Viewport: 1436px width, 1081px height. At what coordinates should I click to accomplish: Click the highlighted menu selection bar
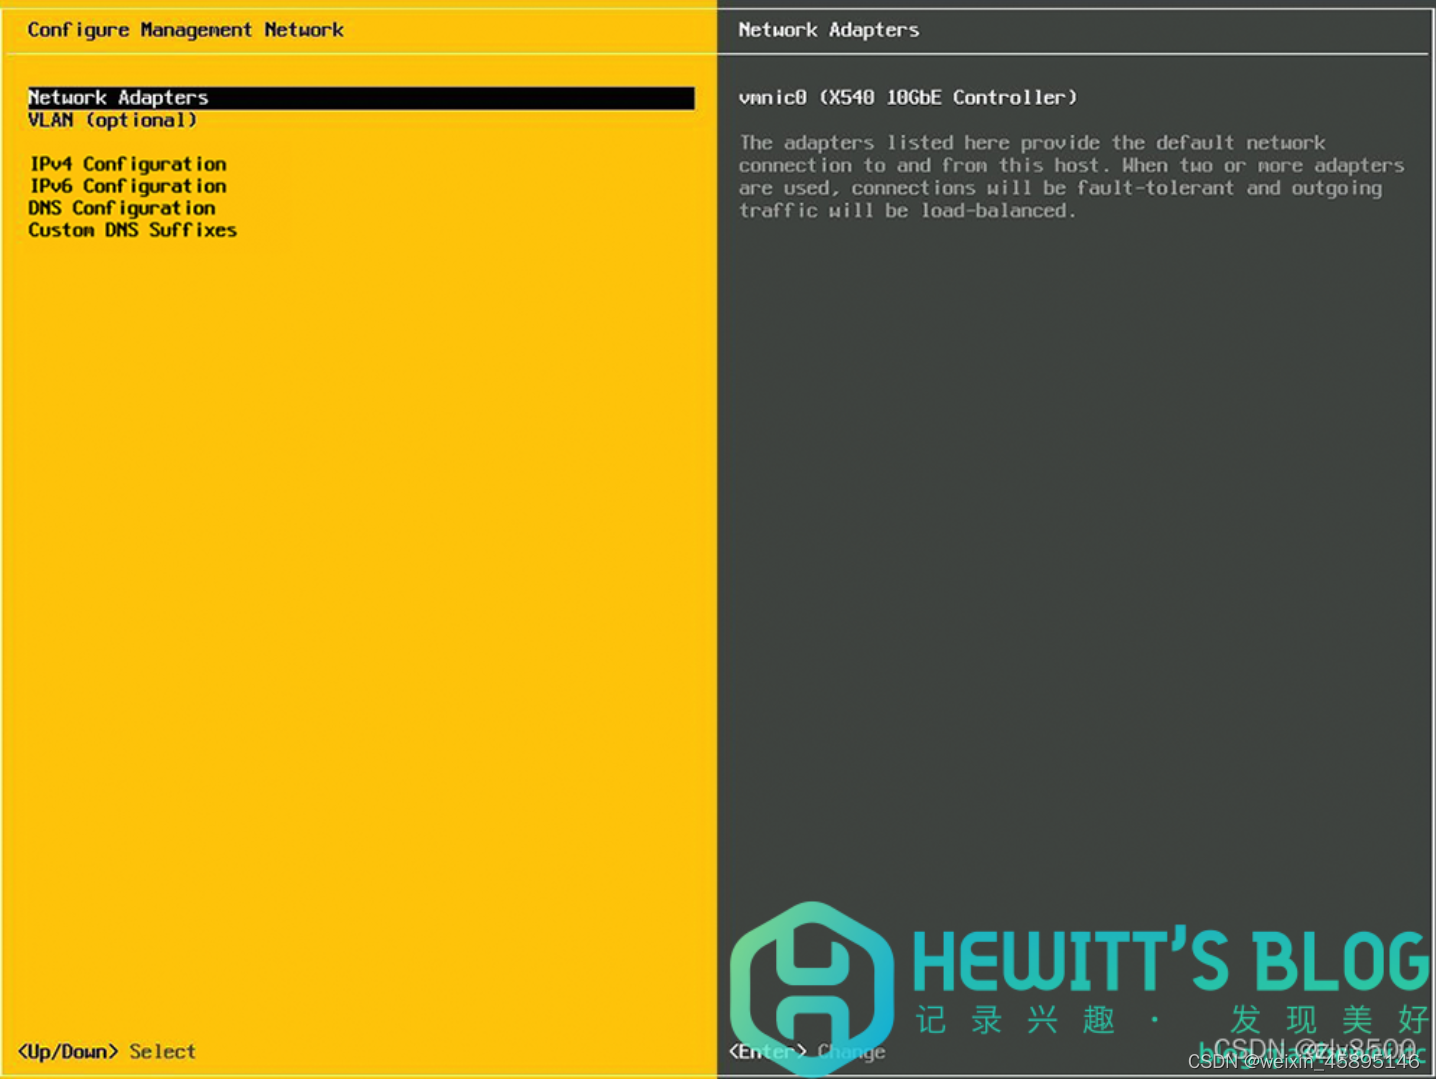click(360, 97)
